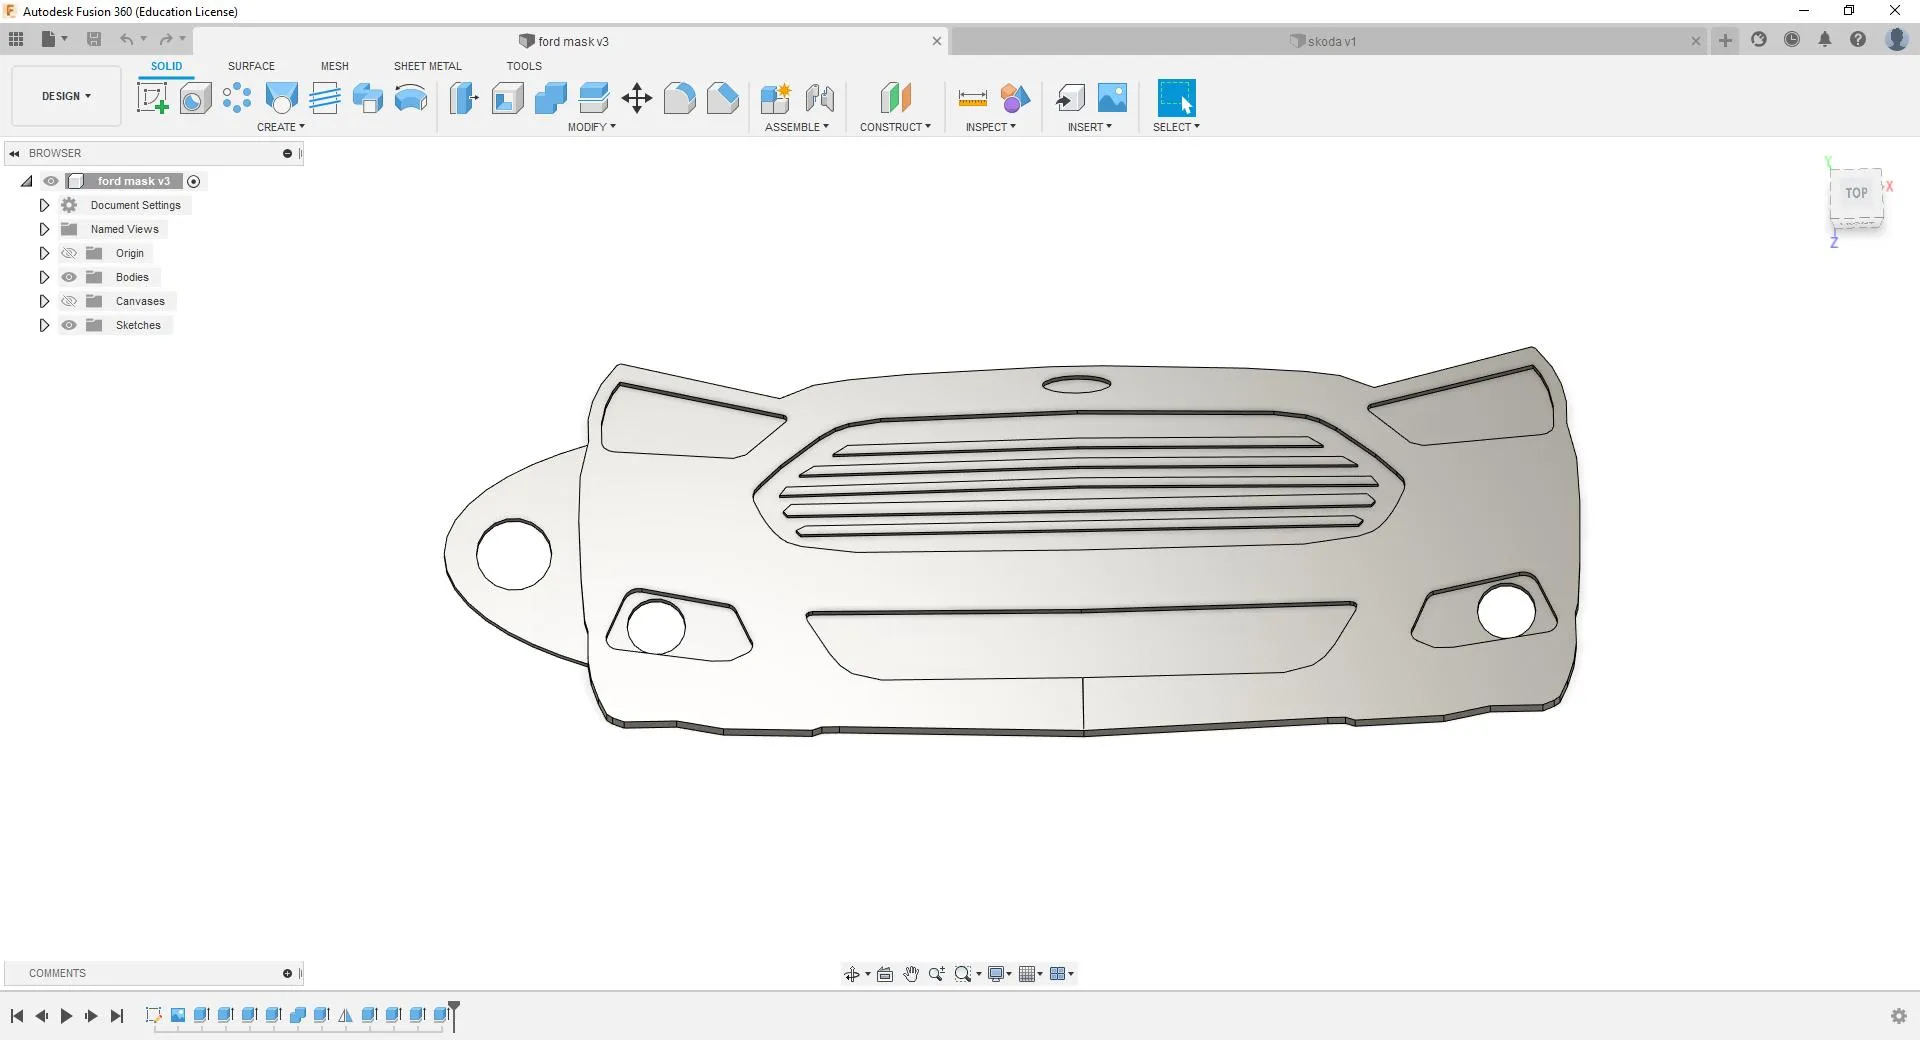1920x1040 pixels.
Task: Activate the Pan tool in navigation bar
Action: (910, 973)
